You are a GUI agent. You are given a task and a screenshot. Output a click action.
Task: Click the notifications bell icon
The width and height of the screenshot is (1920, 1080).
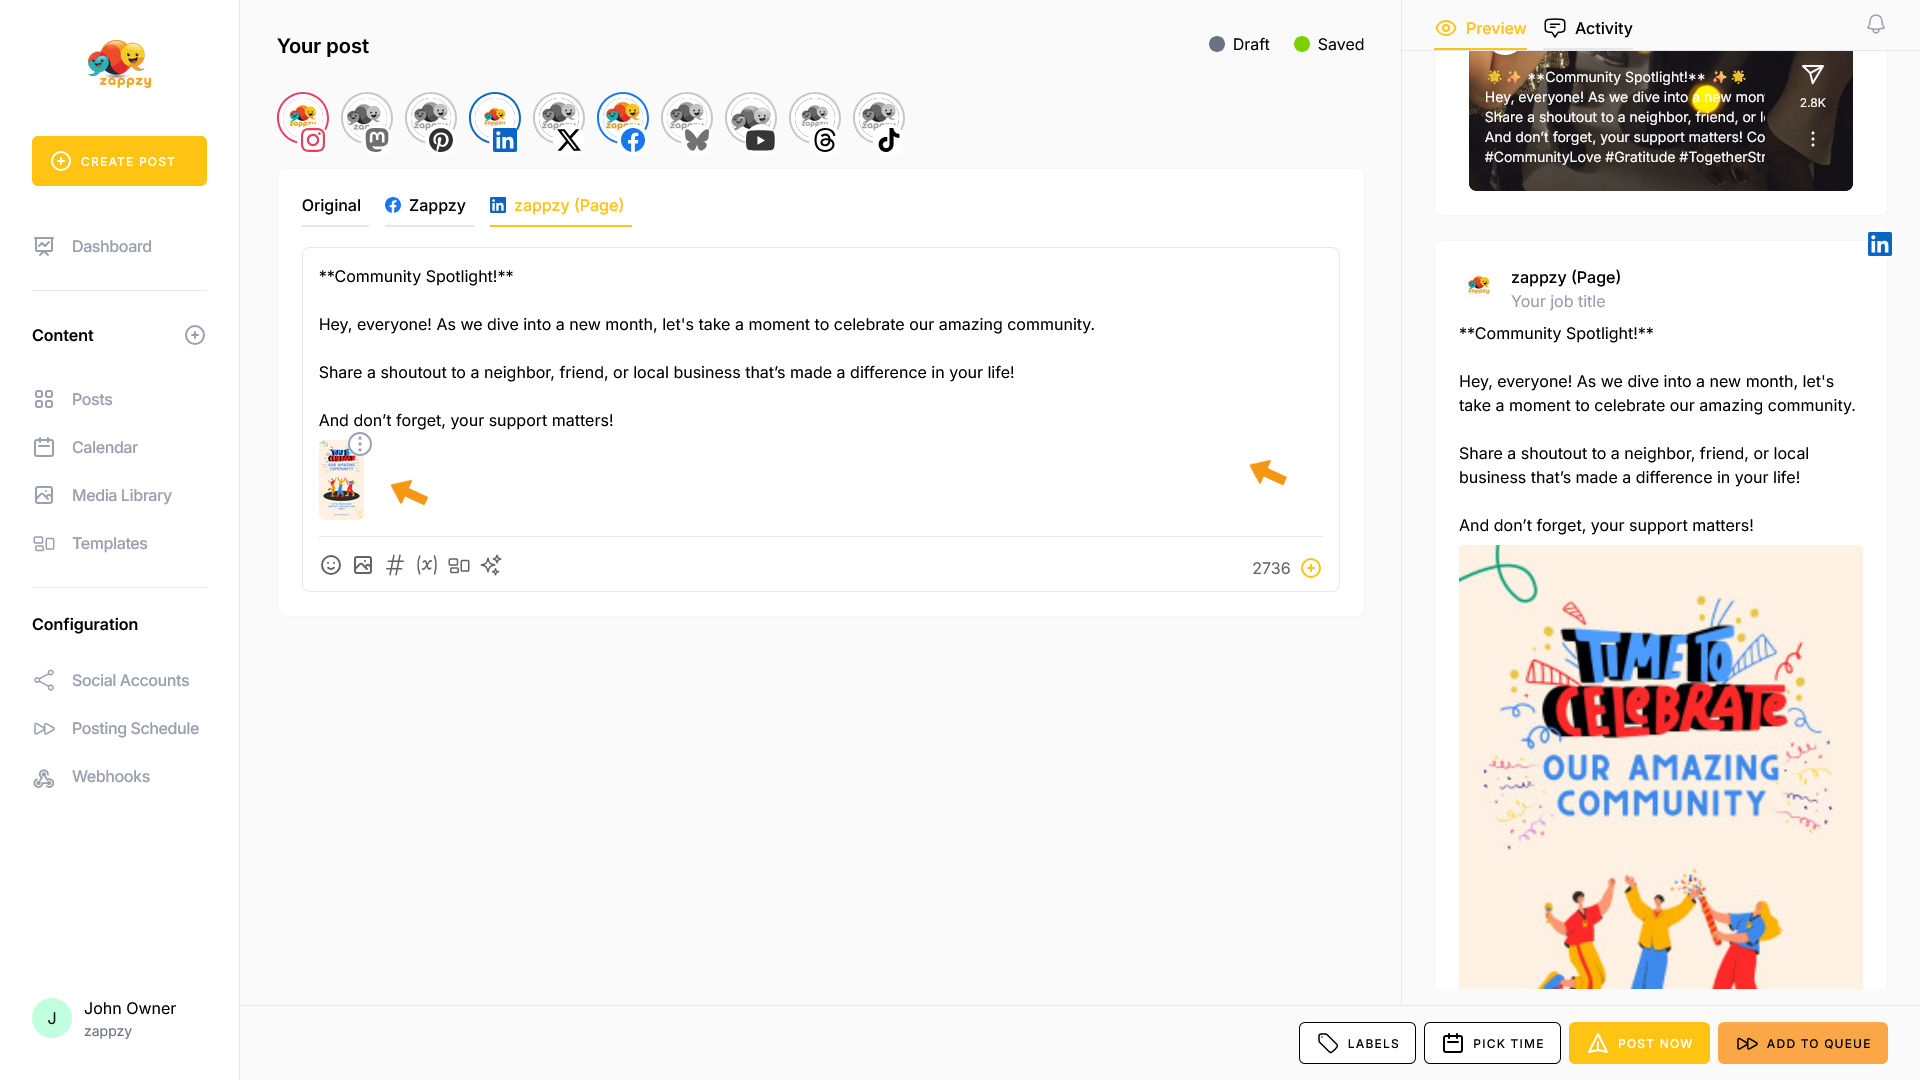pos(1876,25)
